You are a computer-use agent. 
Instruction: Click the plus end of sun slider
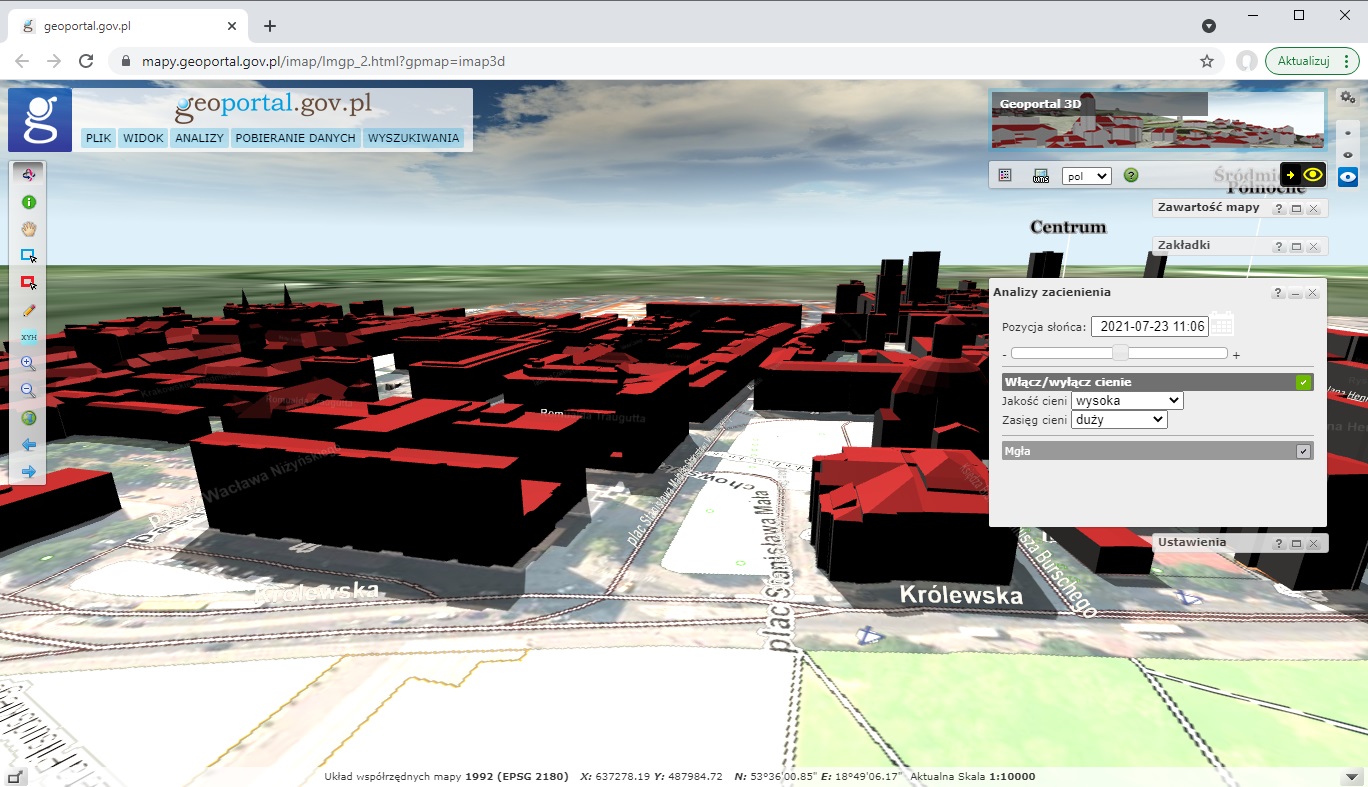1236,355
